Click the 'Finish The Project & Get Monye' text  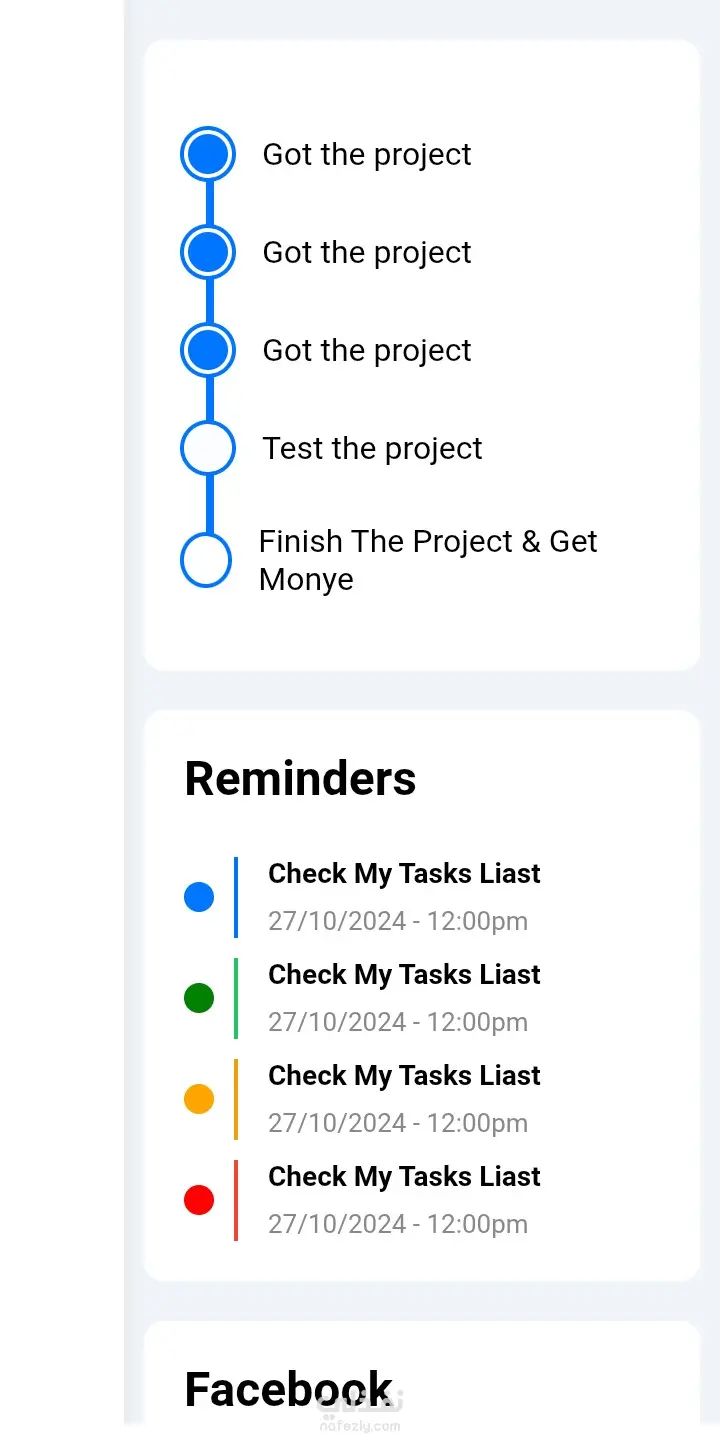428,560
